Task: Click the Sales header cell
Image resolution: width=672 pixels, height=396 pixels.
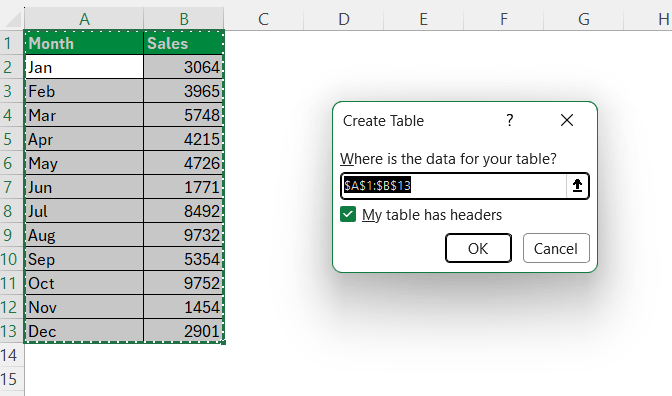Action: pos(184,43)
